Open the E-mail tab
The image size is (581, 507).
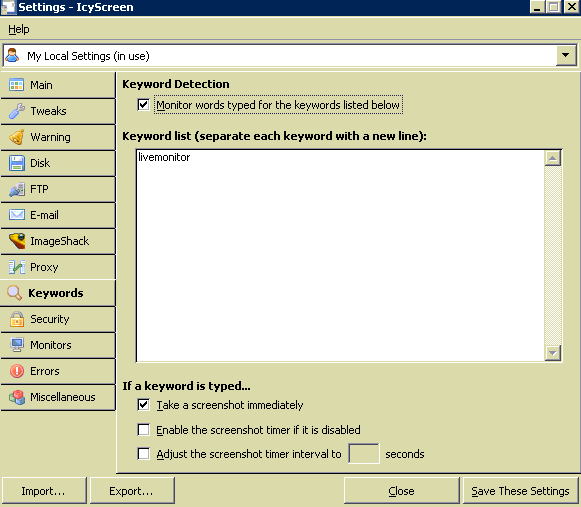coord(58,215)
